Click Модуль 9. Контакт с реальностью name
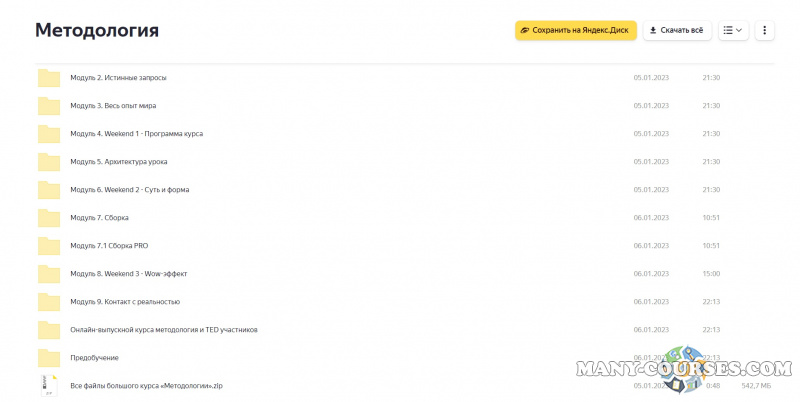This screenshot has width=800, height=402. 125,302
